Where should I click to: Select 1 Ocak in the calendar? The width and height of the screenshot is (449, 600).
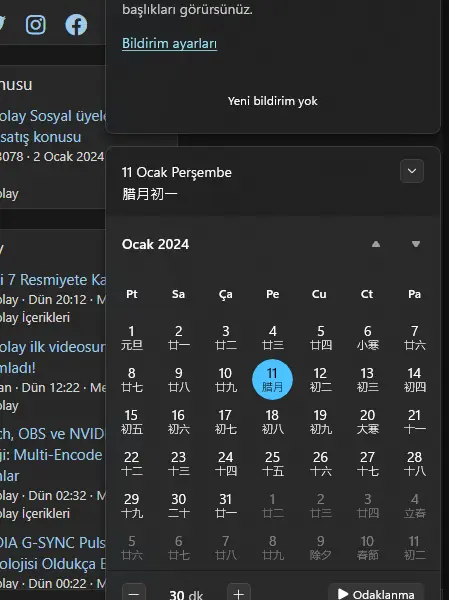coord(132,338)
